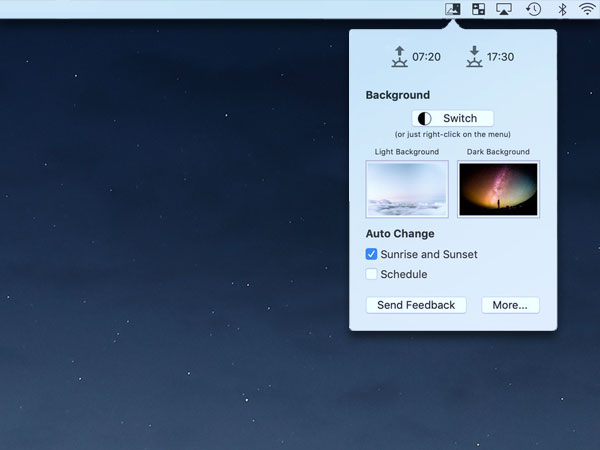Open the Time Machine menu bar icon
The height and width of the screenshot is (450, 600).
(x=533, y=9)
